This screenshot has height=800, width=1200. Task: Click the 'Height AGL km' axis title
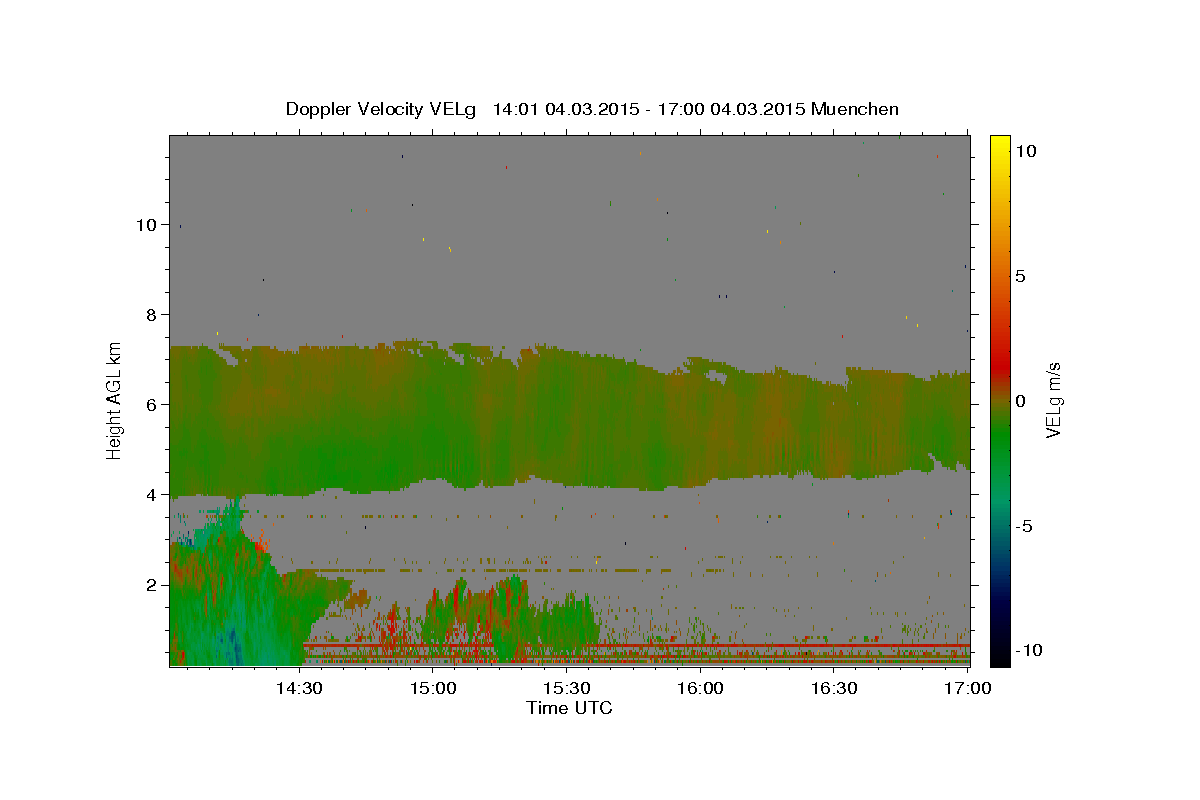click(x=115, y=400)
